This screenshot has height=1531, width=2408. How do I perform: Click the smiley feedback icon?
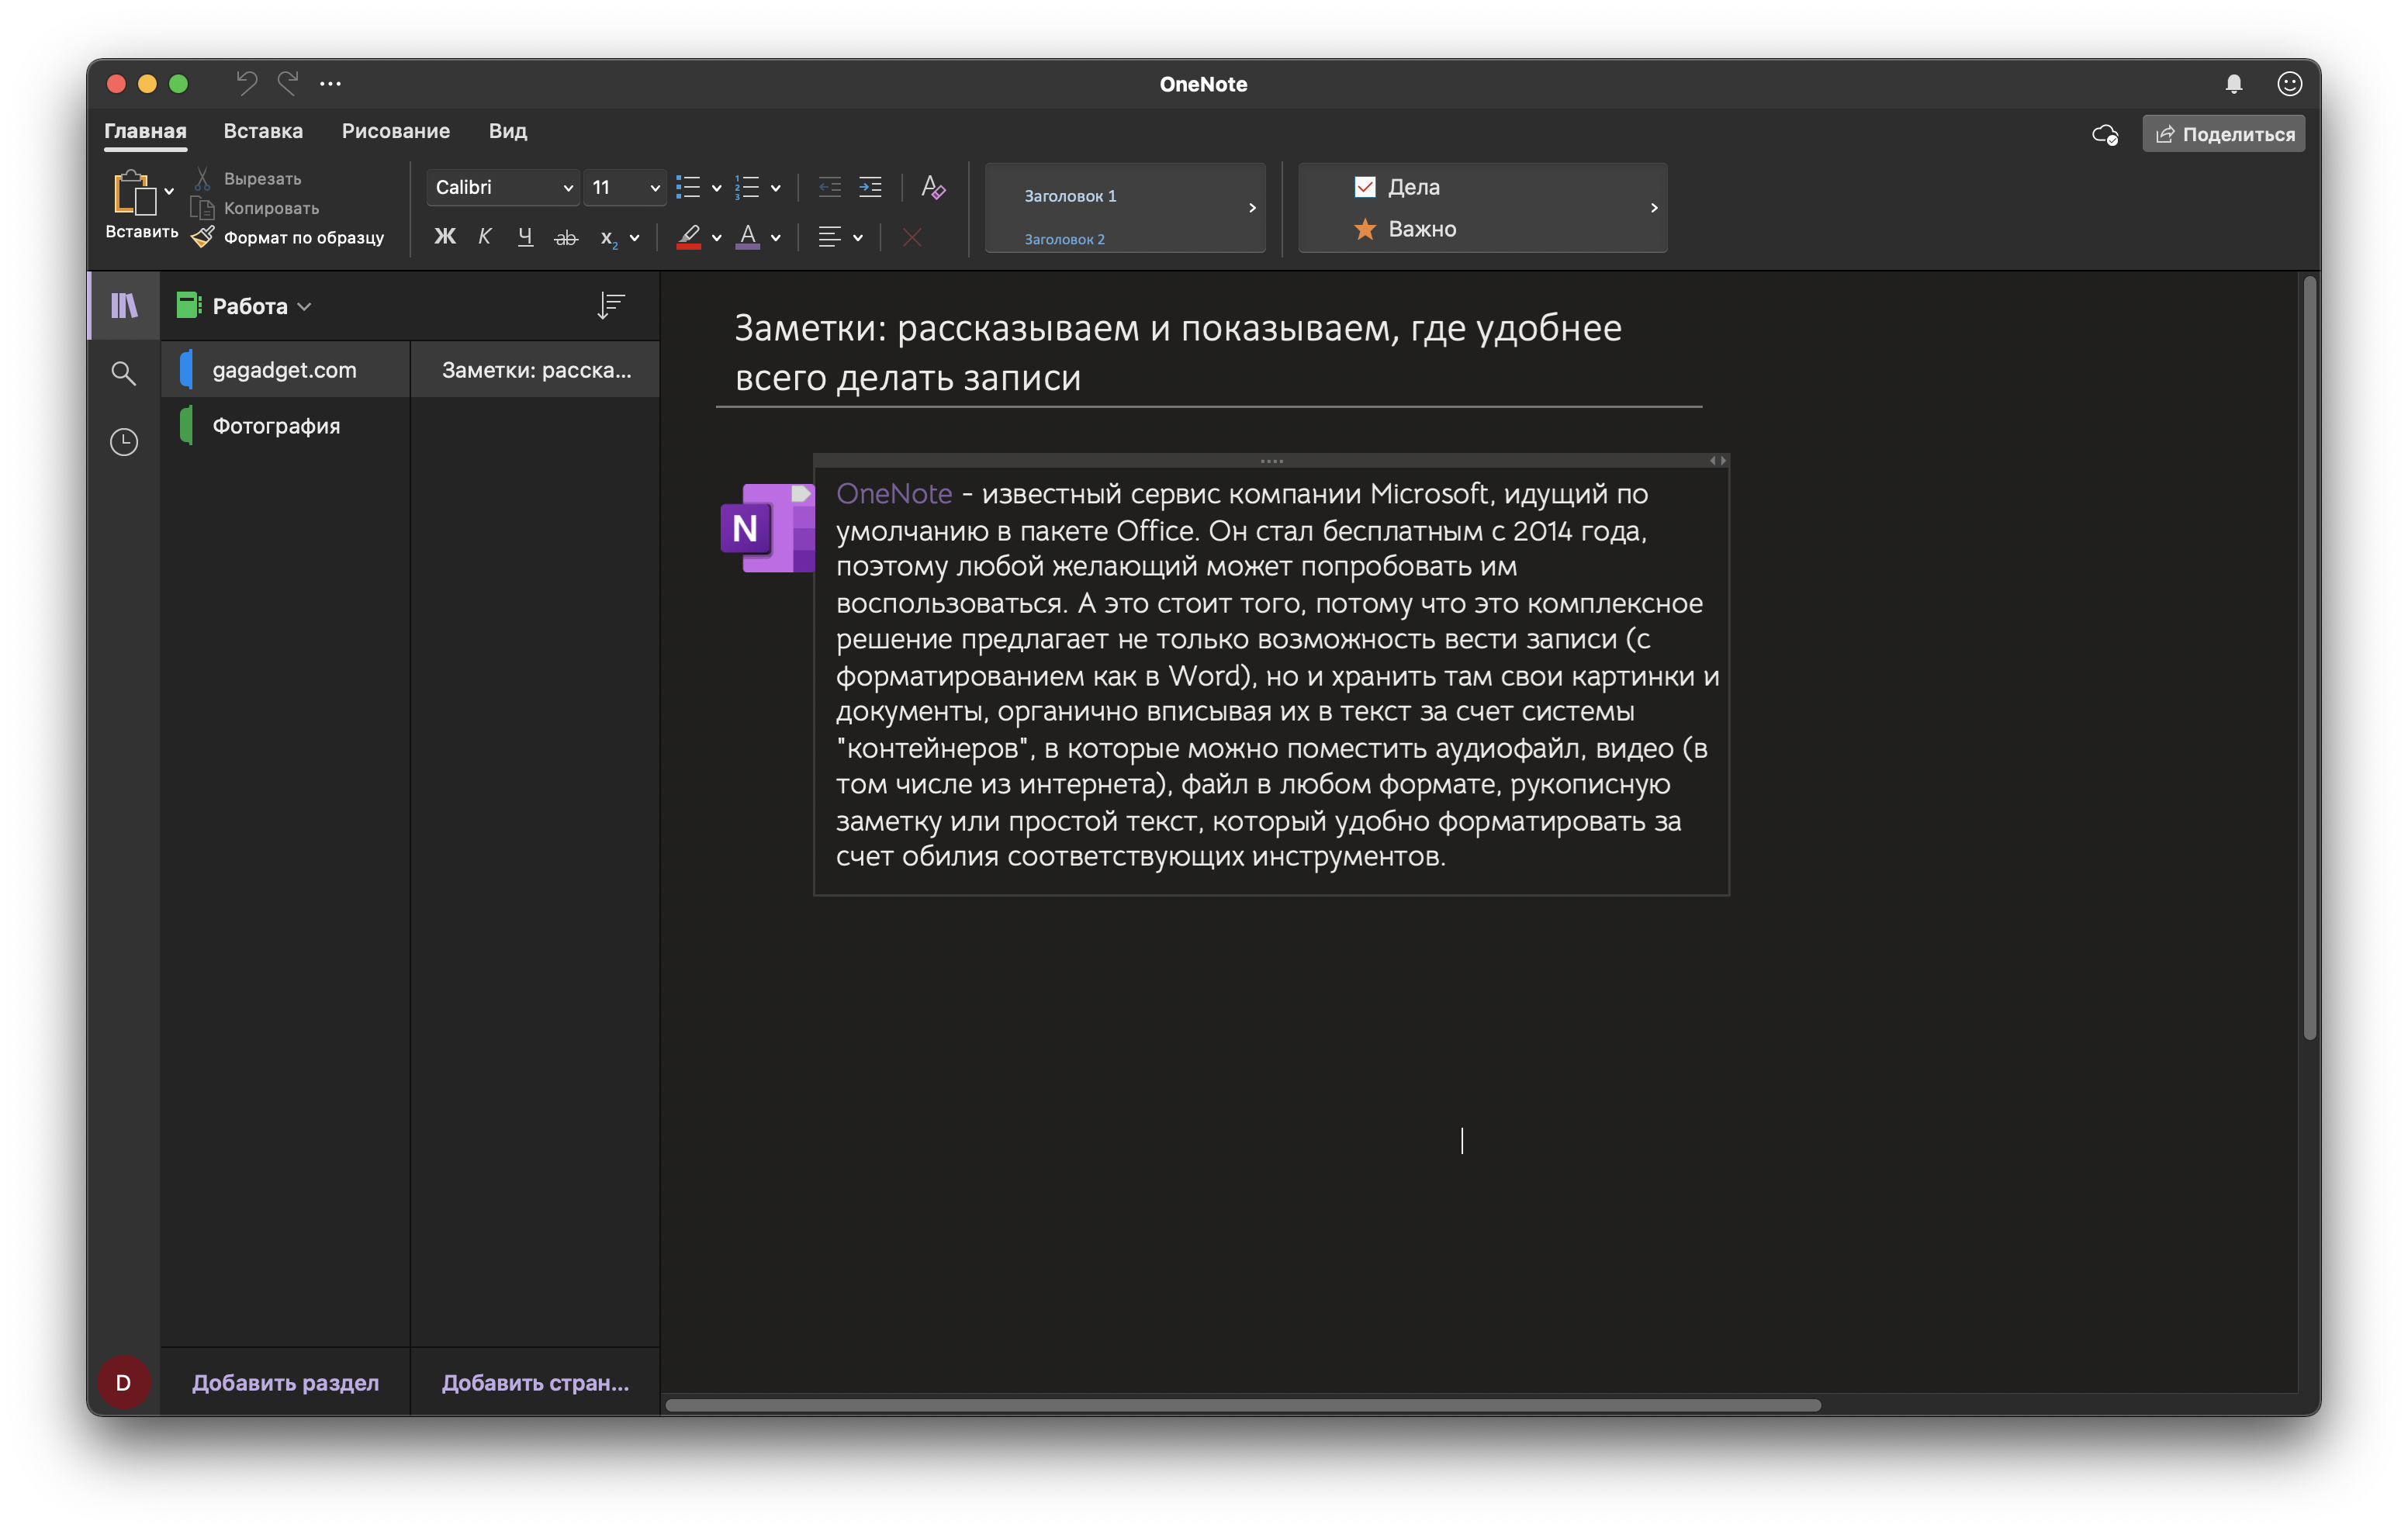pyautogui.click(x=2290, y=84)
